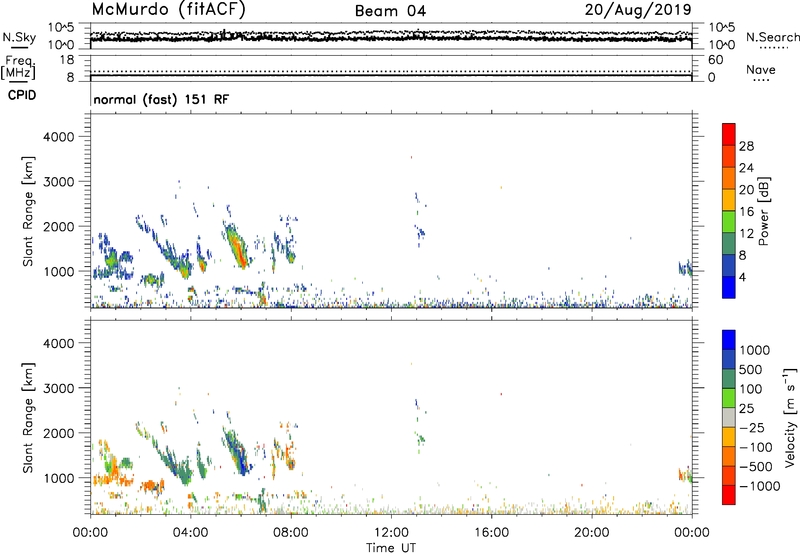Image resolution: width=800 pixels, height=554 pixels.
Task: Click the red bottom segment of the velocity colorbar
Action: (729, 495)
